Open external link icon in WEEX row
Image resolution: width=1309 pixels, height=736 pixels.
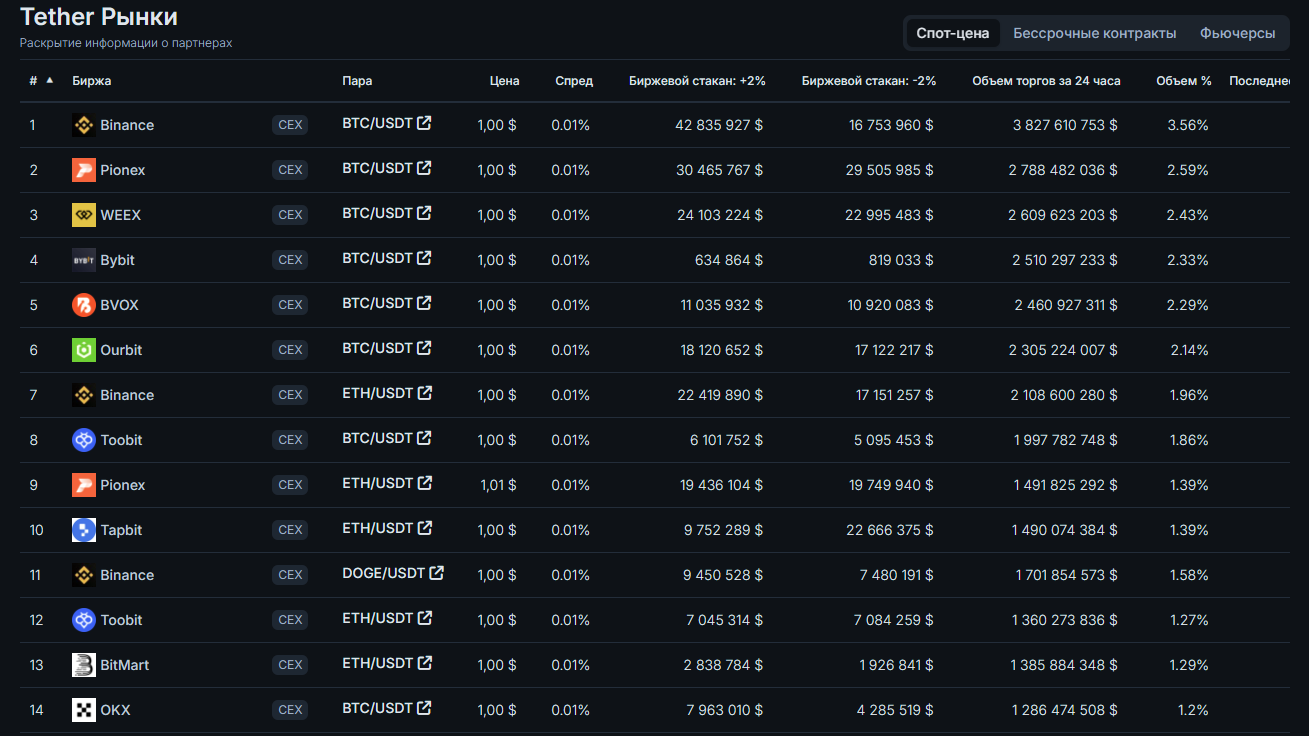[x=425, y=213]
